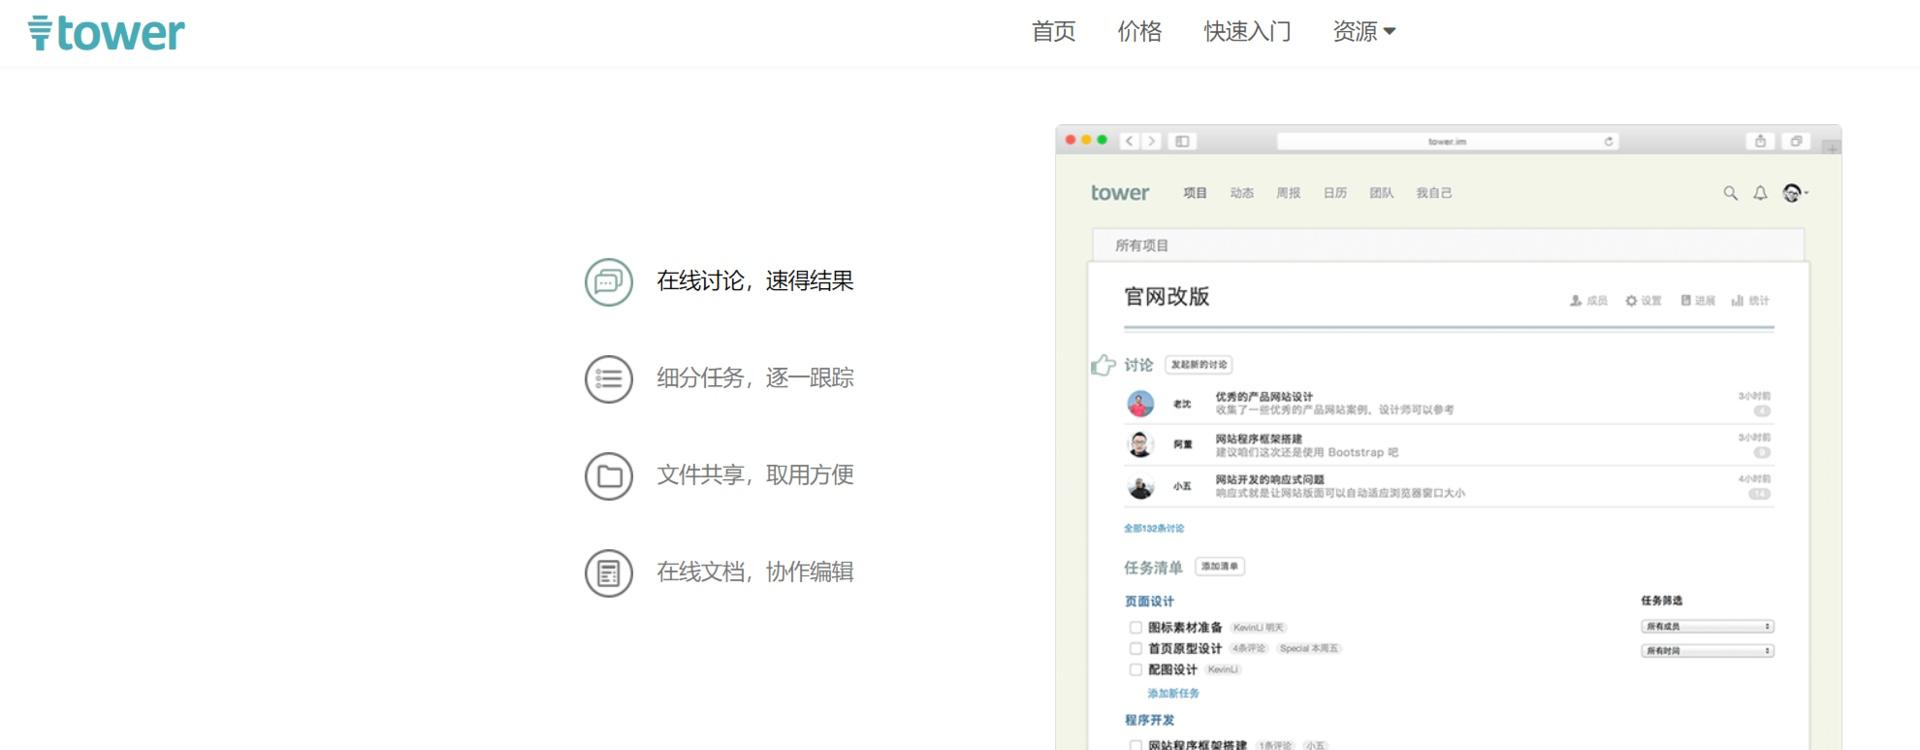1920x750 pixels.
Task: Click the 所有项目 breadcrumb
Action: (1142, 245)
